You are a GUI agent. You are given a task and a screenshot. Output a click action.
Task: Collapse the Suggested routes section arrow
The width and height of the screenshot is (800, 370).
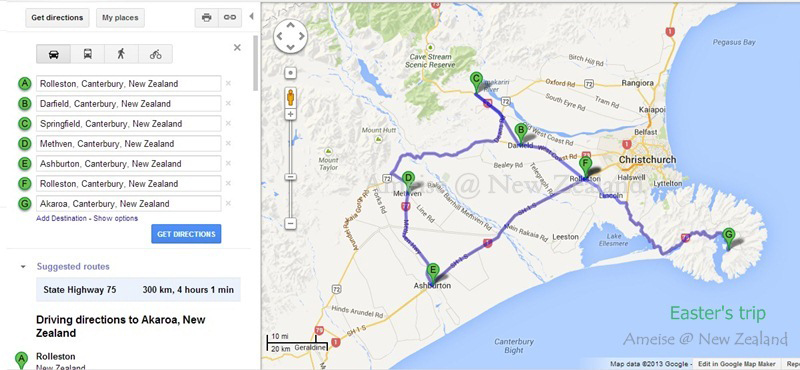pyautogui.click(x=23, y=266)
